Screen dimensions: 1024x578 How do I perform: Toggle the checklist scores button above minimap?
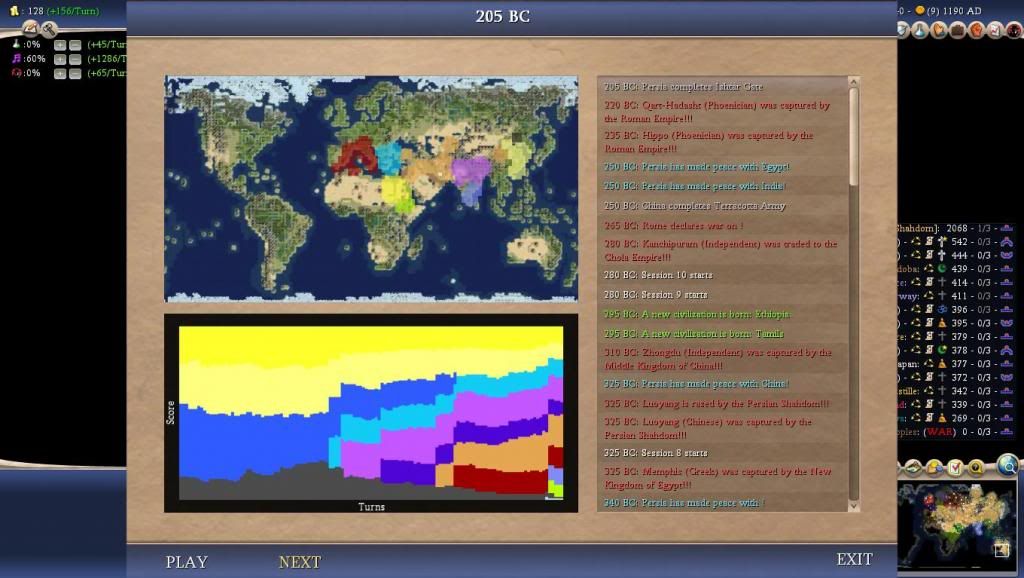pos(955,468)
